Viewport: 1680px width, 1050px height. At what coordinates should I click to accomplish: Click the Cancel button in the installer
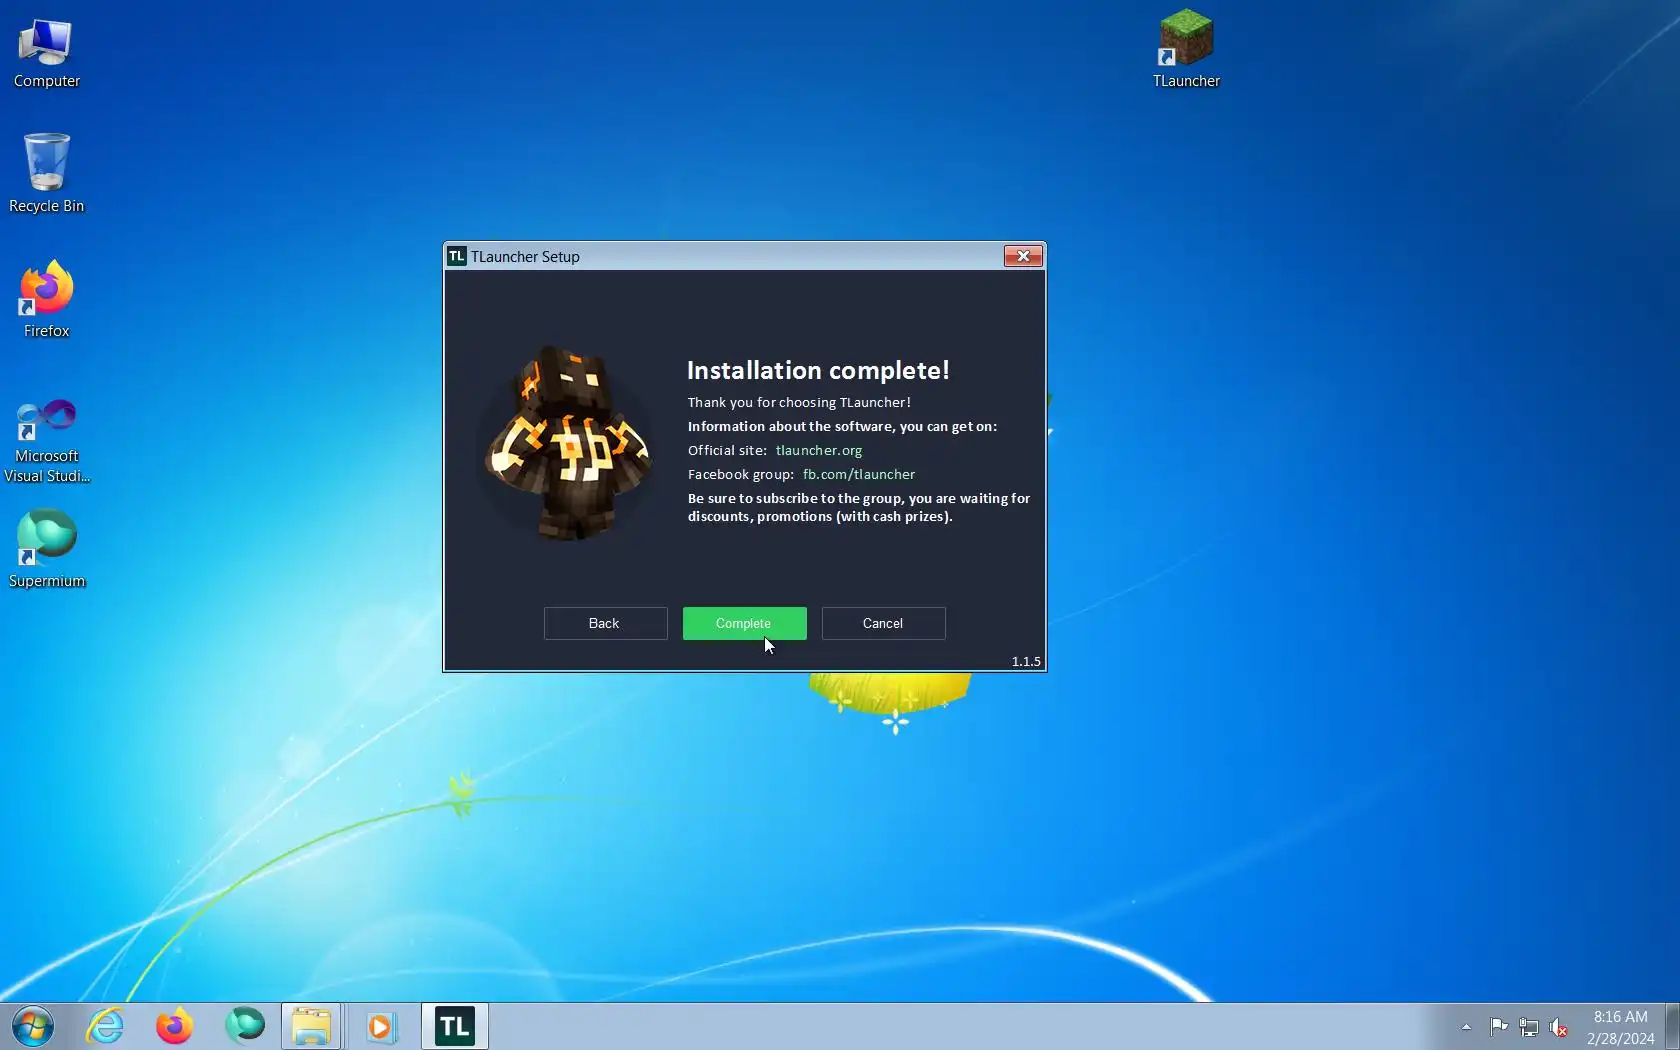pyautogui.click(x=883, y=623)
